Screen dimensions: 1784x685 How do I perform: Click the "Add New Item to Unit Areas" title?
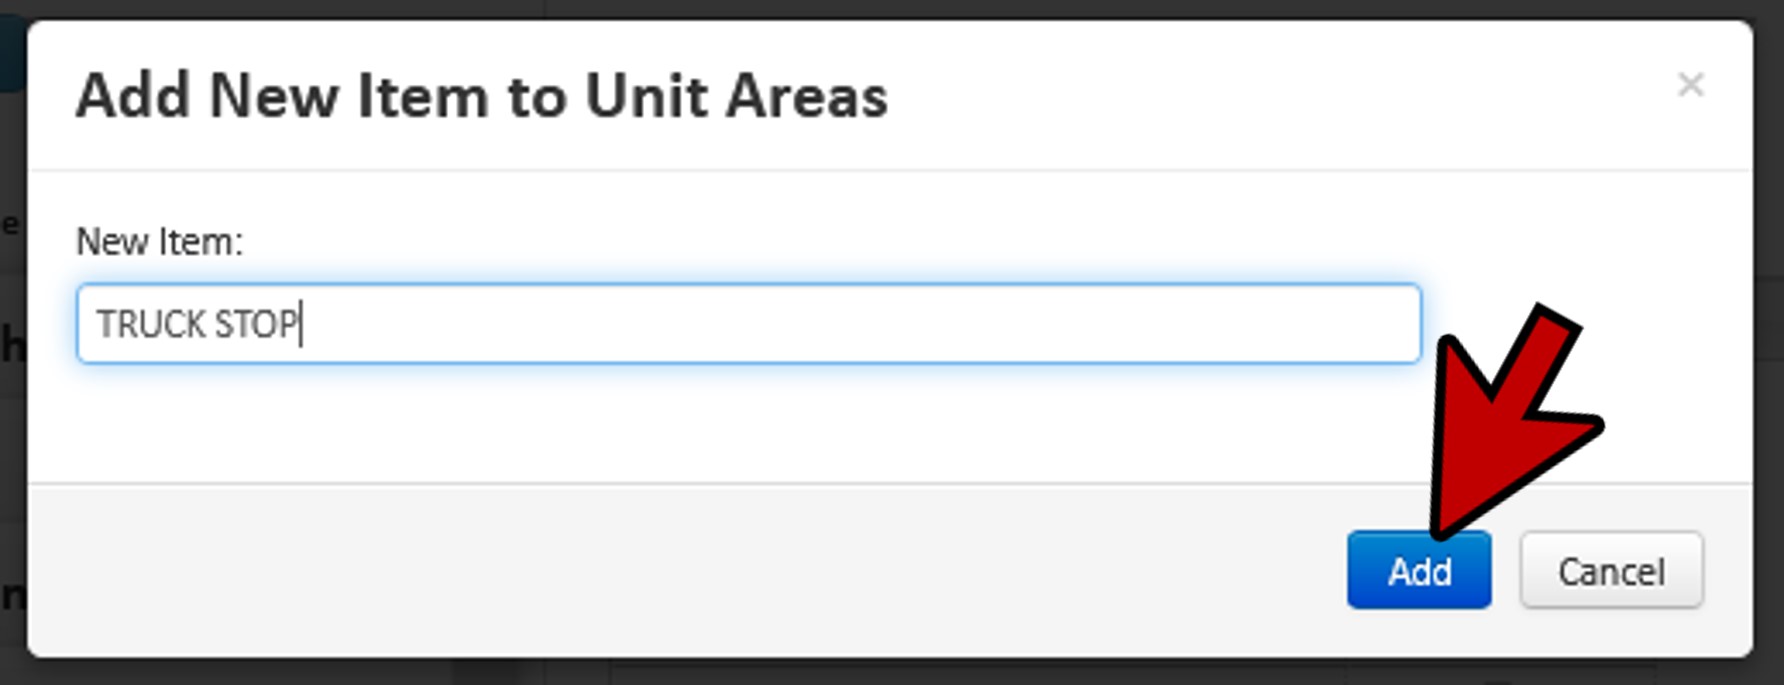481,96
